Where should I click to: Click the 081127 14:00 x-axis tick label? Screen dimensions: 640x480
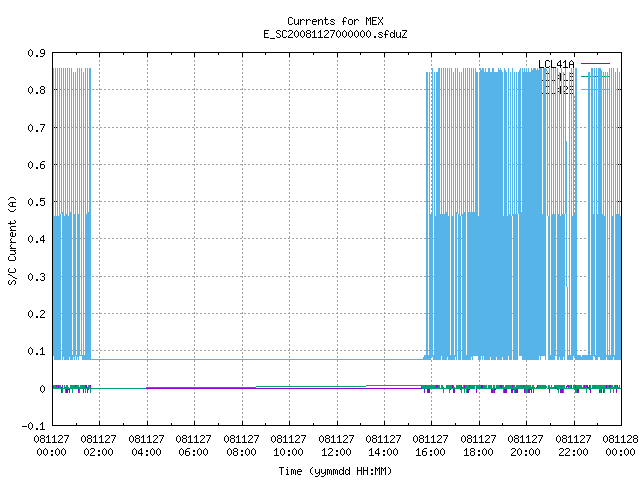pyautogui.click(x=383, y=446)
